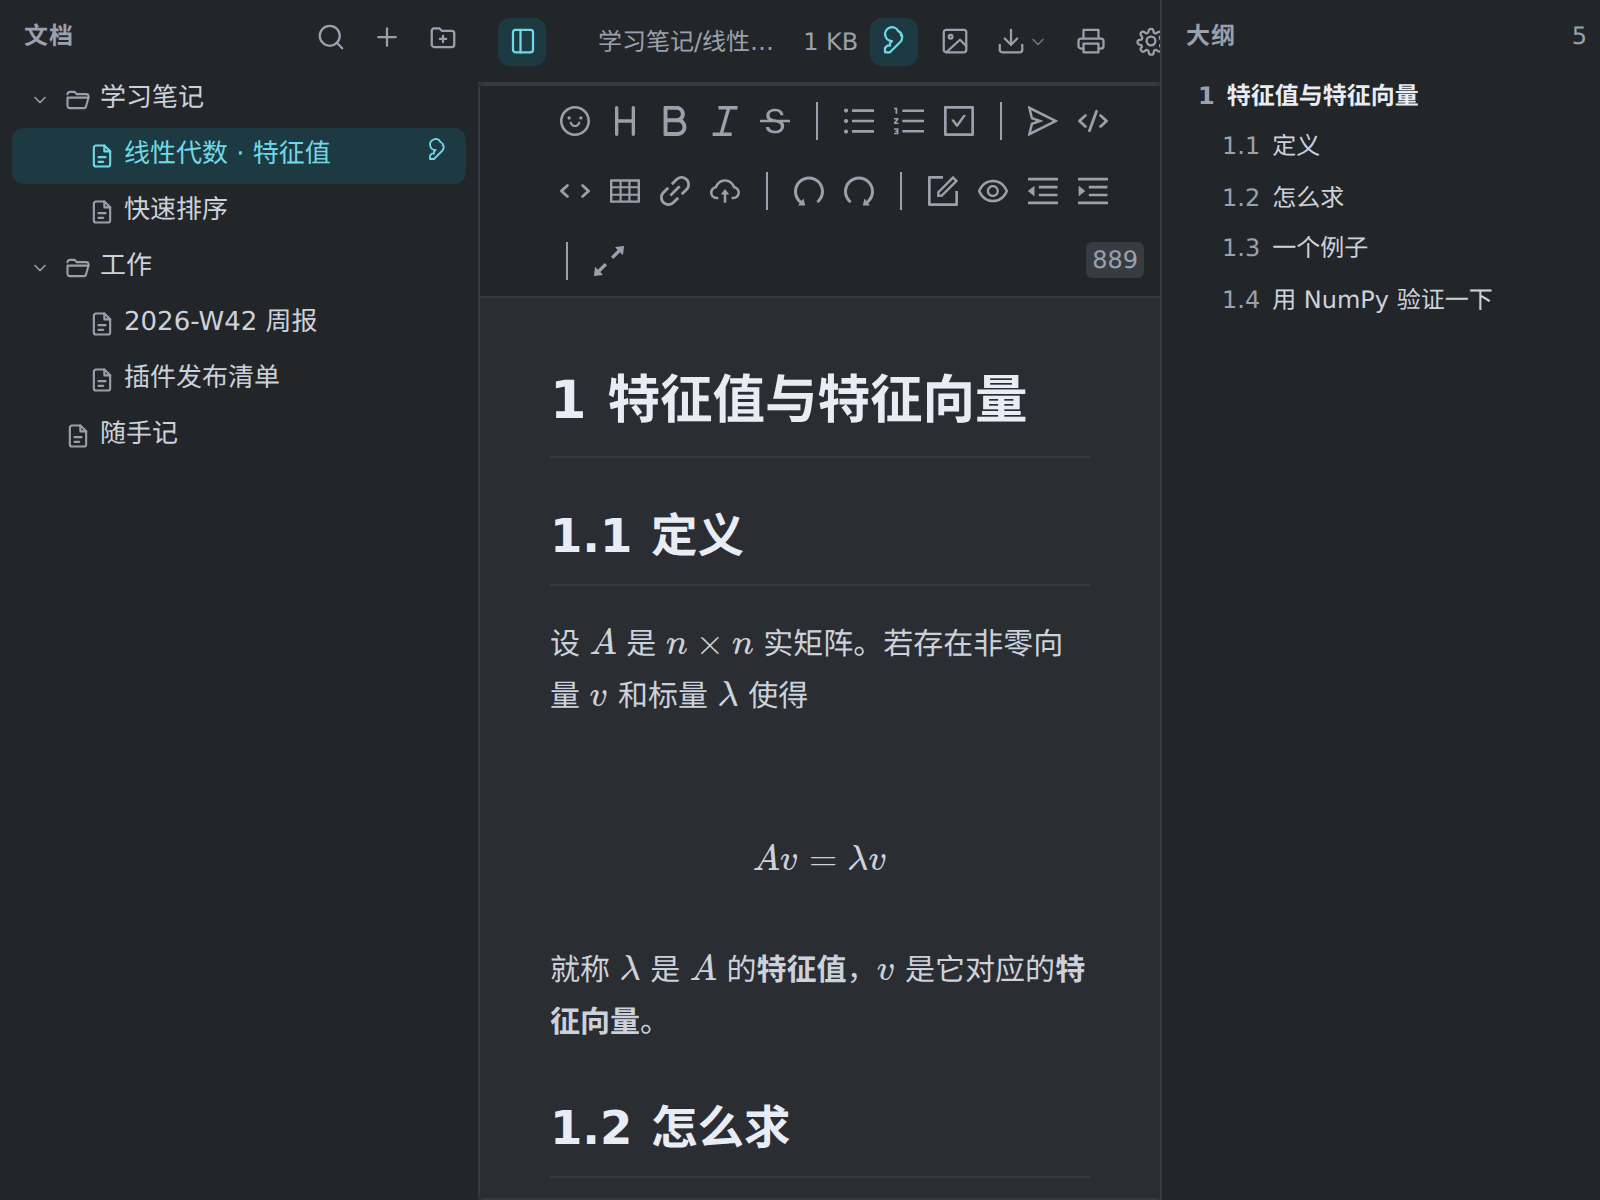
Task: Redo the last edit
Action: point(859,191)
